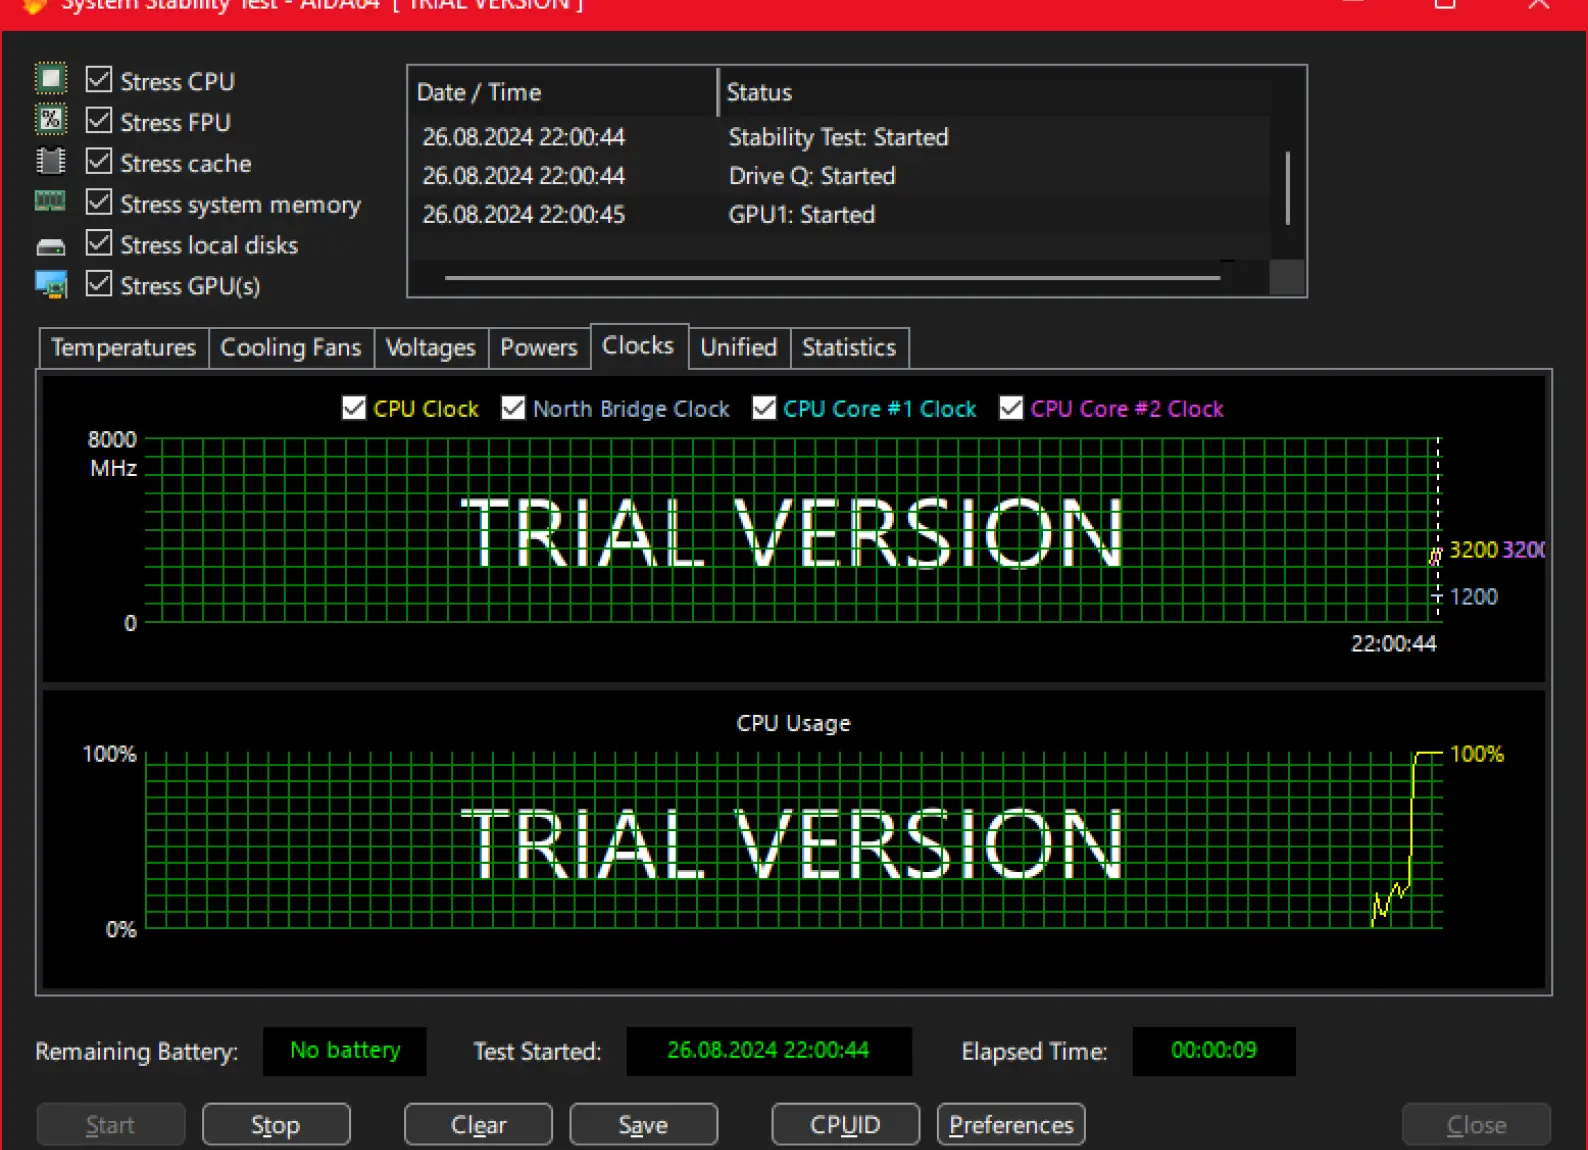Toggle the CPU Core #2 Clock checkbox
1588x1150 pixels.
point(1011,408)
